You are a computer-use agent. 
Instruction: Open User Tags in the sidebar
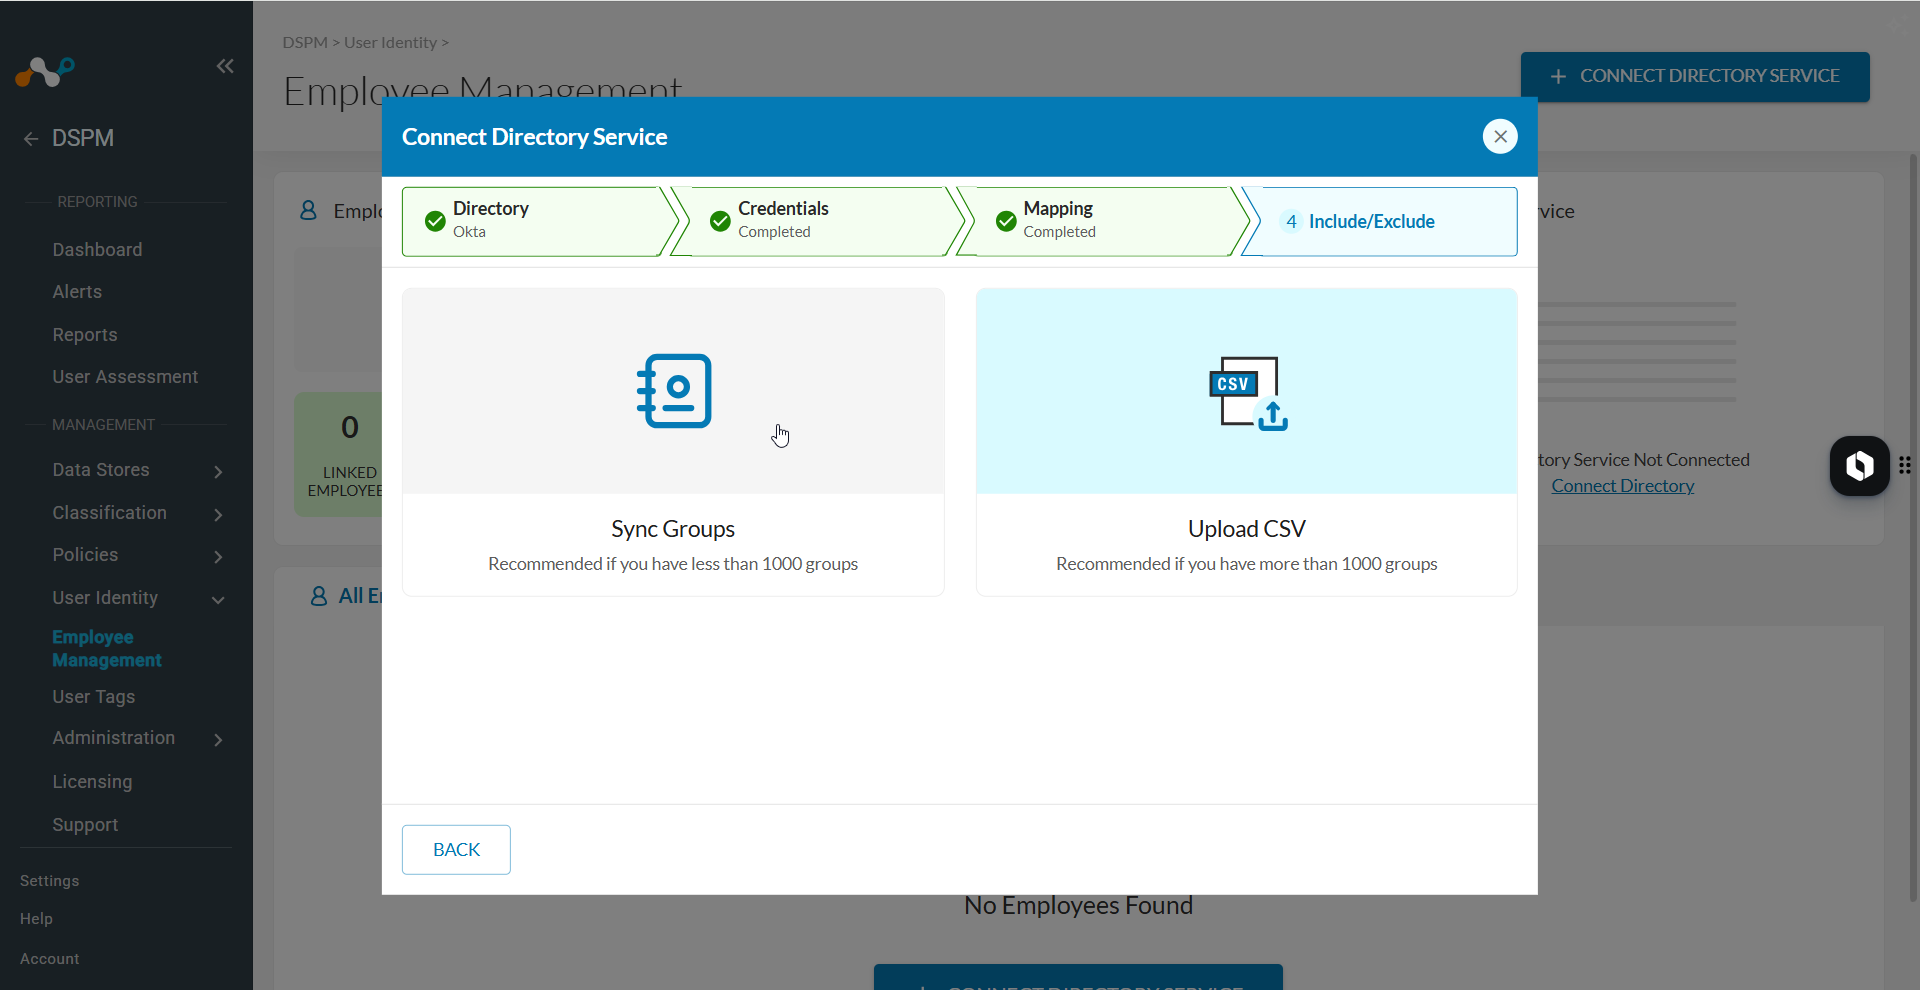coord(93,697)
